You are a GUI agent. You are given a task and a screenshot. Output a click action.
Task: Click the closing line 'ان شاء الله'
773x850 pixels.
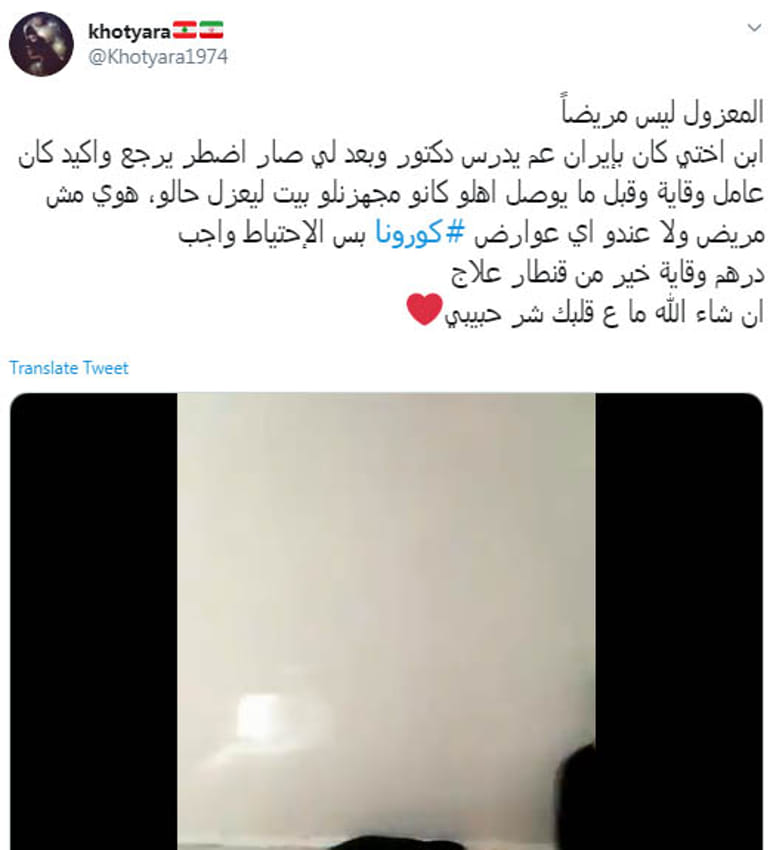point(604,313)
